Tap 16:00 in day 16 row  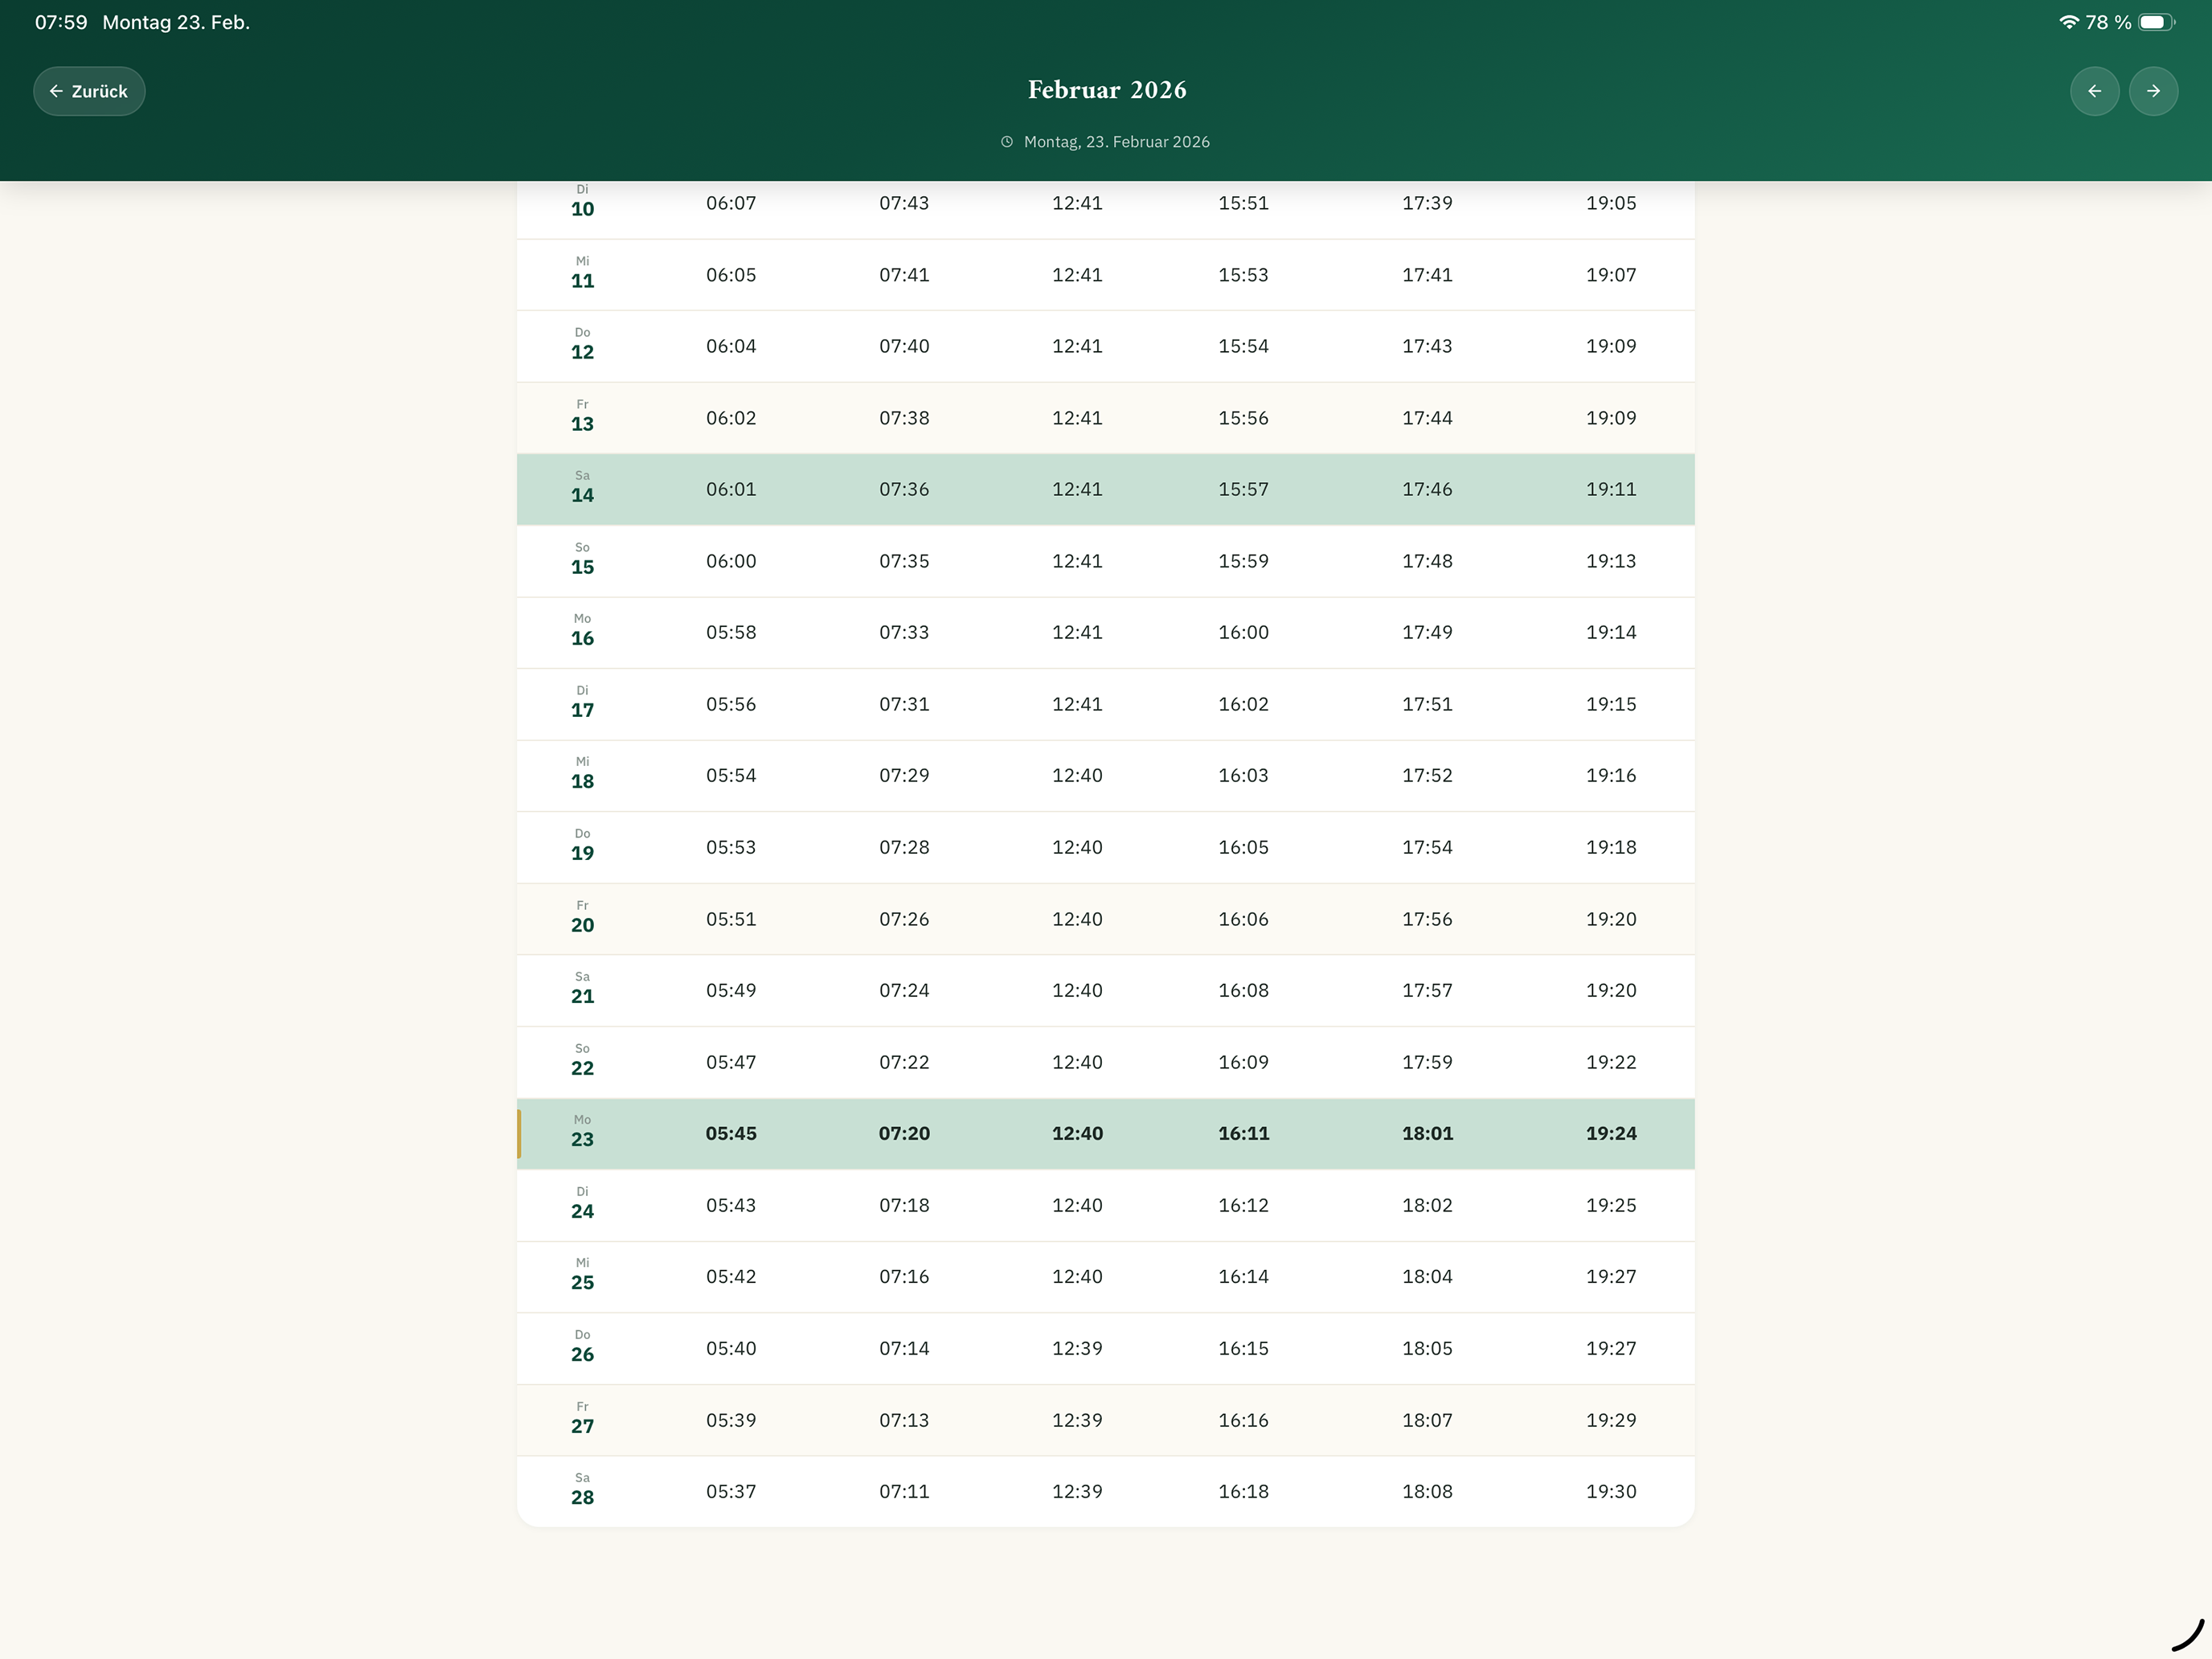(x=1243, y=632)
